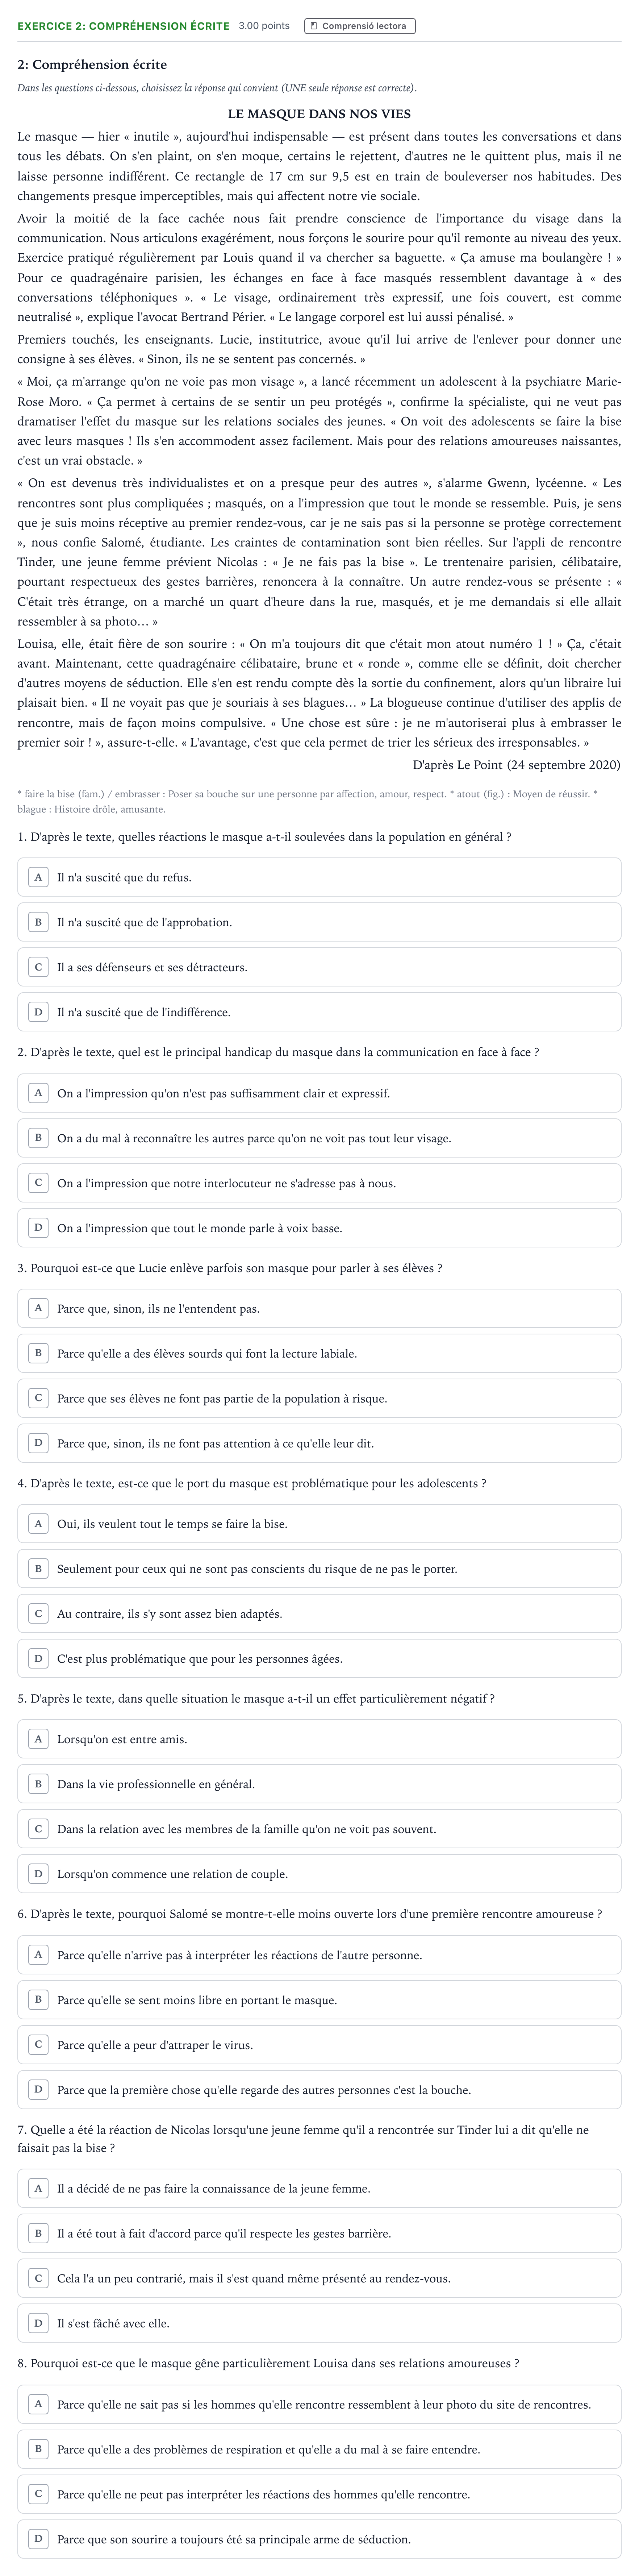Select 'Oui, ils veulent tout le temps se faire la bise'

tap(319, 1524)
